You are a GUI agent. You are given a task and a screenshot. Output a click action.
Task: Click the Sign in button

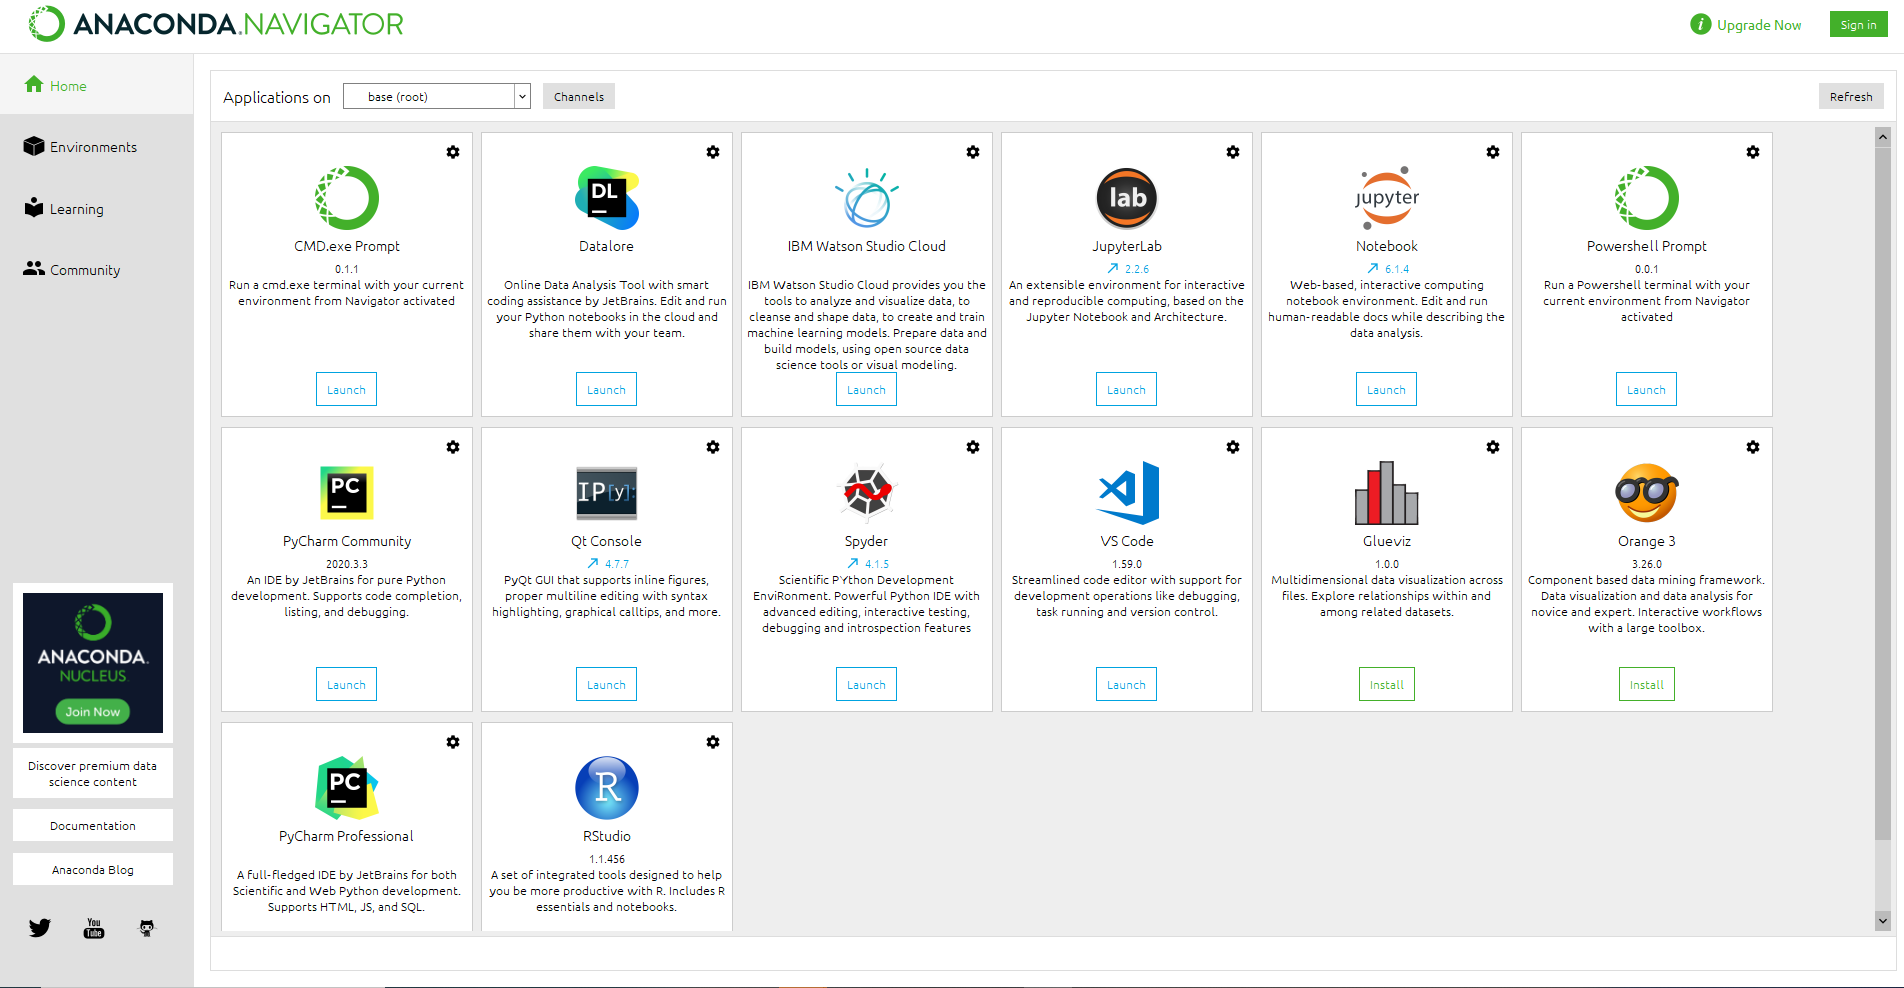pyautogui.click(x=1859, y=24)
